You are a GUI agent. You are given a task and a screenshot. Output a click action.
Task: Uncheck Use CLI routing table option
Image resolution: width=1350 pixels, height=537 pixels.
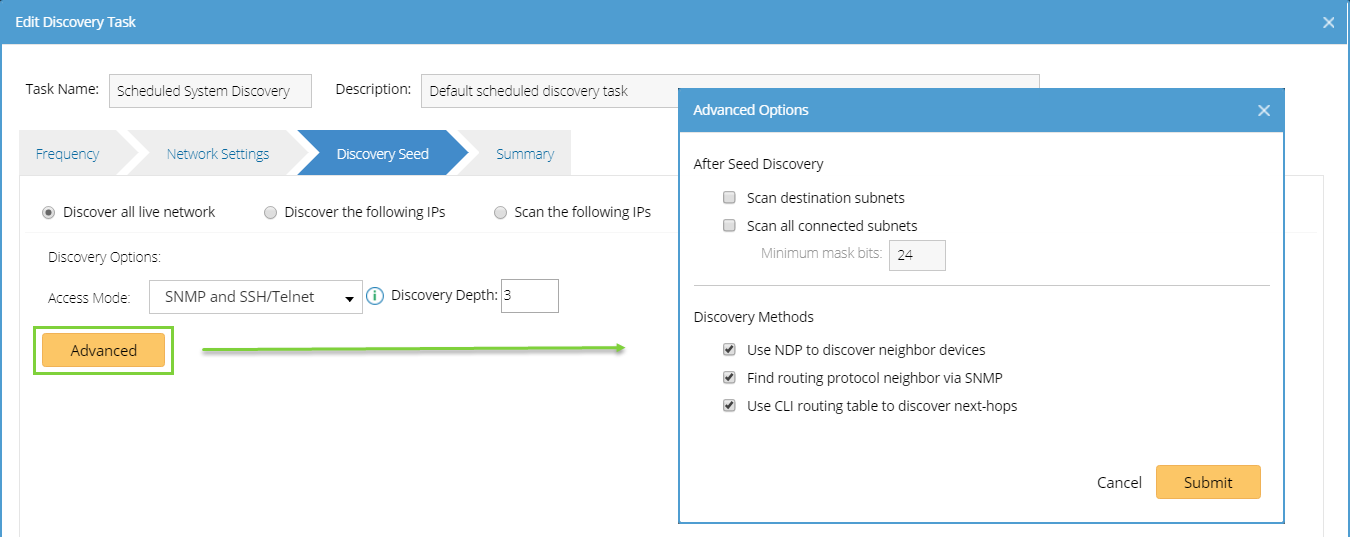point(730,406)
